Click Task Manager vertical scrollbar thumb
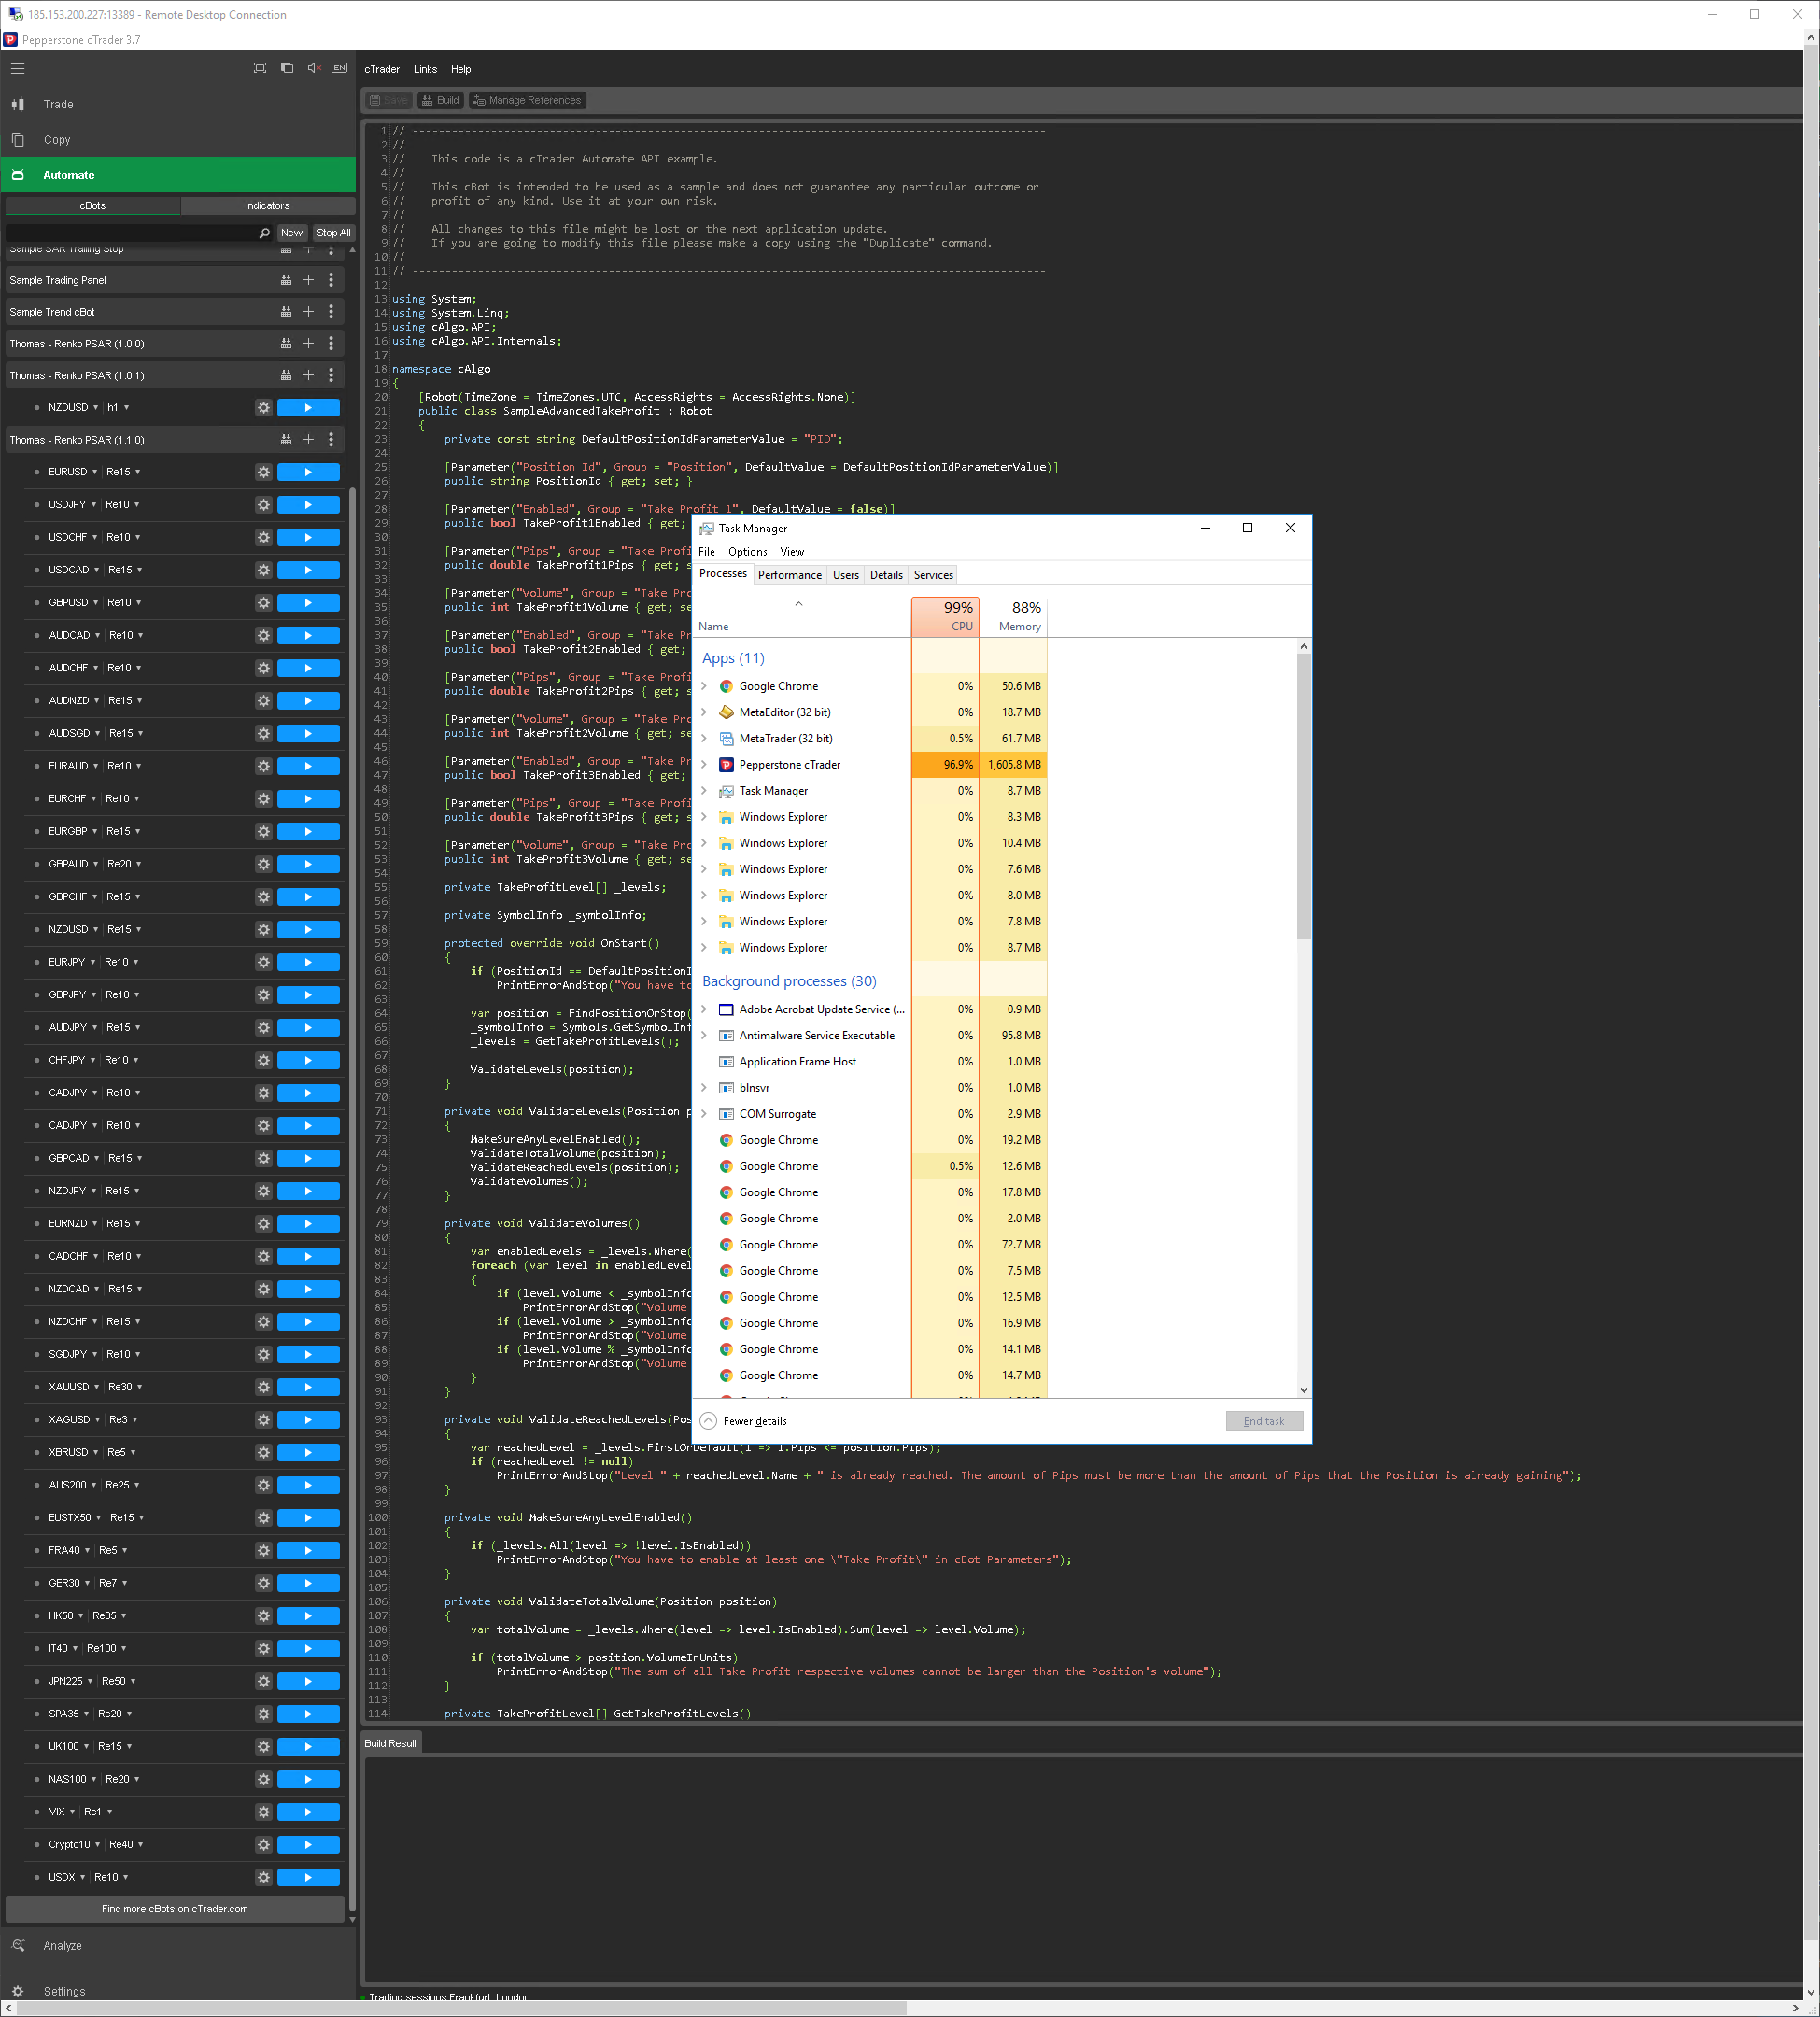Image resolution: width=1820 pixels, height=2017 pixels. pyautogui.click(x=1303, y=796)
